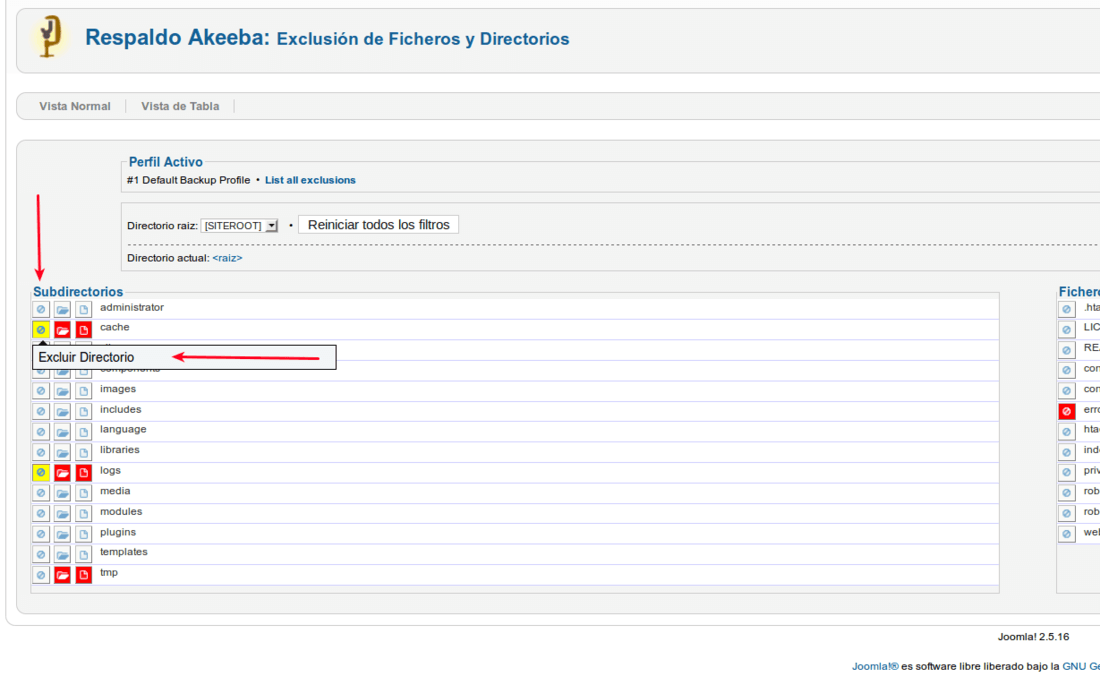Toggle skip subdirectories folder icon for images
The image size is (1100, 685).
pyautogui.click(x=62, y=391)
